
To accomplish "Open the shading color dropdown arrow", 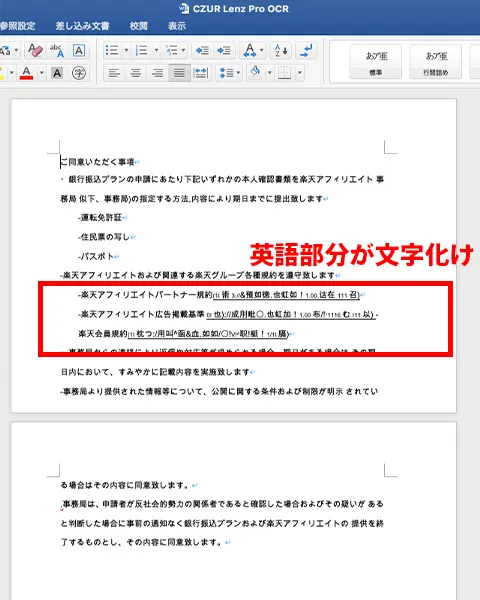I will [269, 72].
